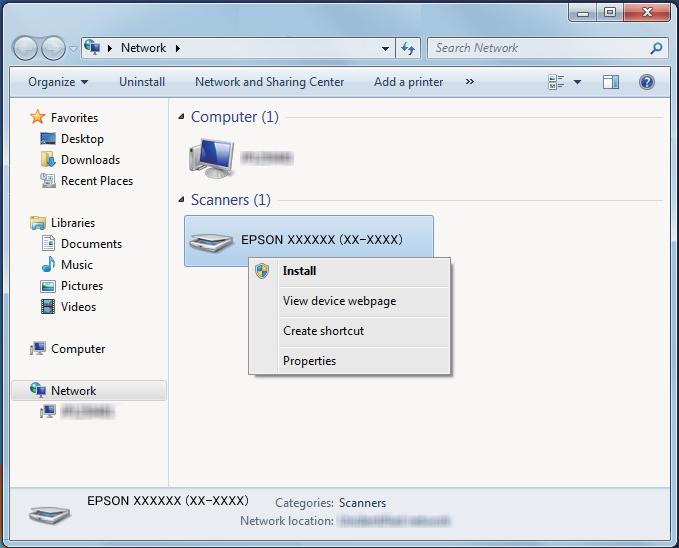Open Network and Sharing Center
The image size is (679, 548).
(x=269, y=82)
